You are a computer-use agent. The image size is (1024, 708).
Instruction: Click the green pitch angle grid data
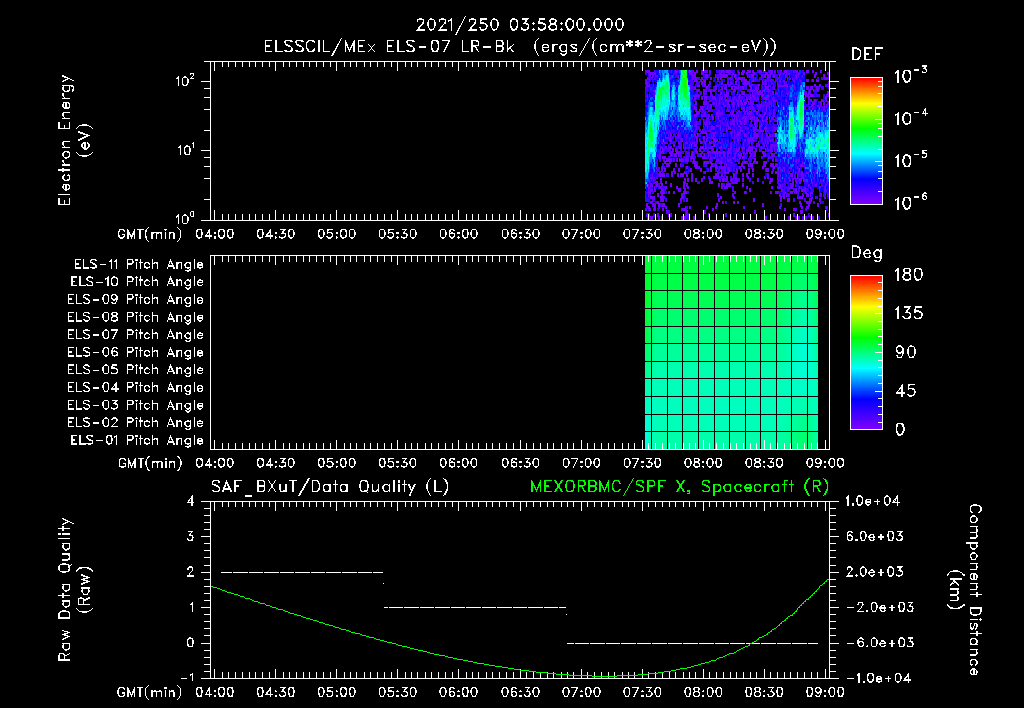click(x=731, y=352)
